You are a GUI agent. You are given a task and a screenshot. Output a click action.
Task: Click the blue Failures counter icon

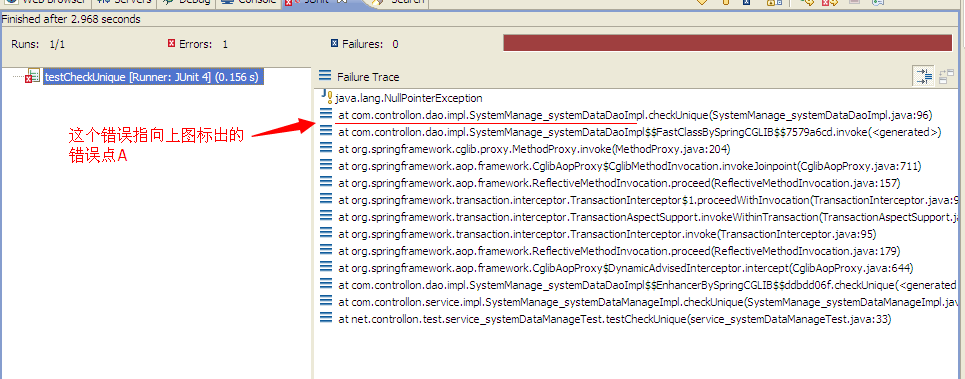[335, 44]
